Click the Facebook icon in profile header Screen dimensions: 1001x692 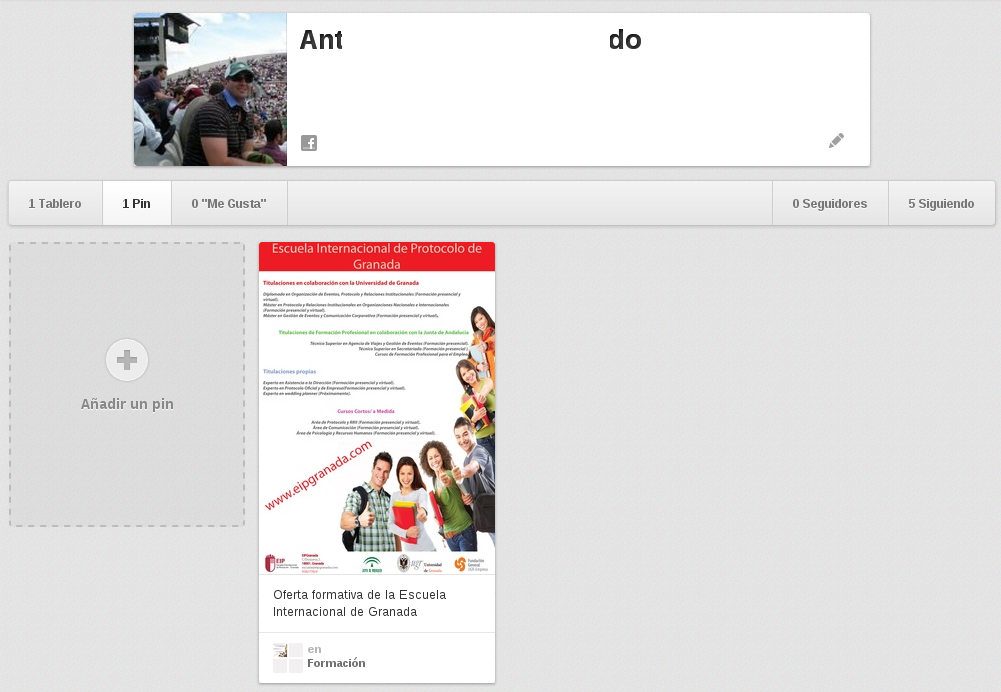tap(309, 143)
